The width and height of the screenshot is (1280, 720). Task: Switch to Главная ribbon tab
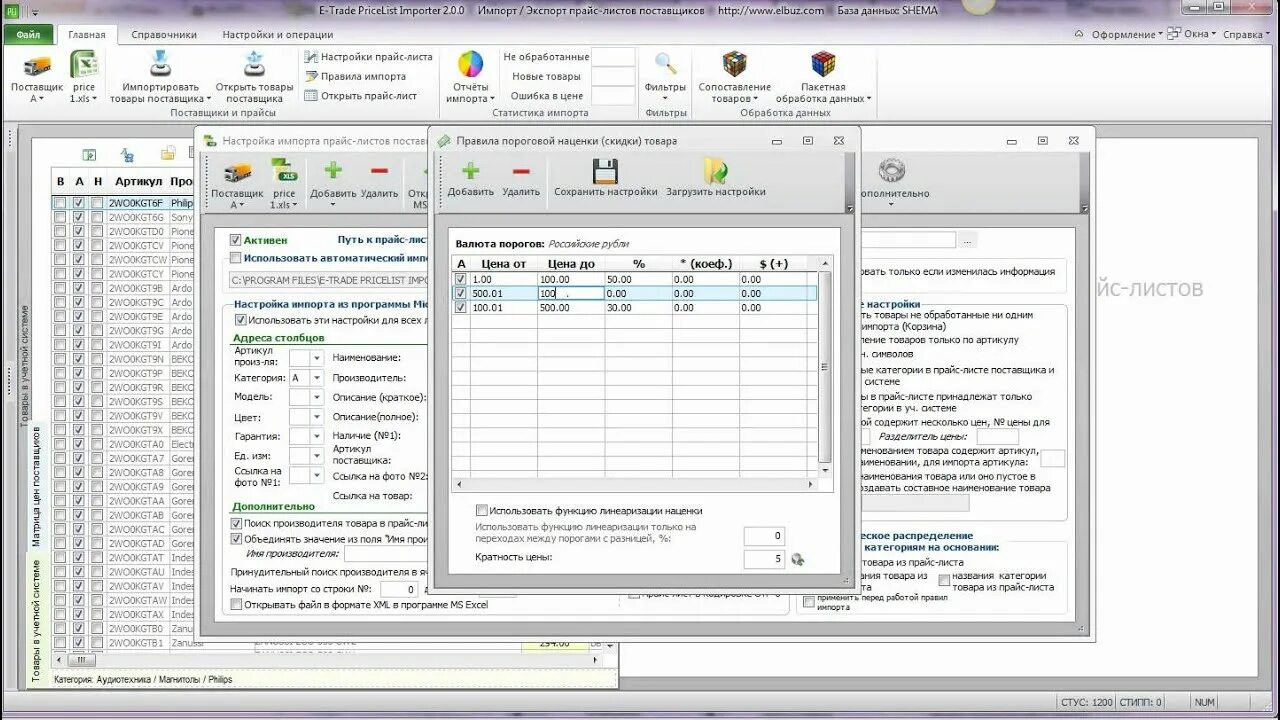[87, 34]
